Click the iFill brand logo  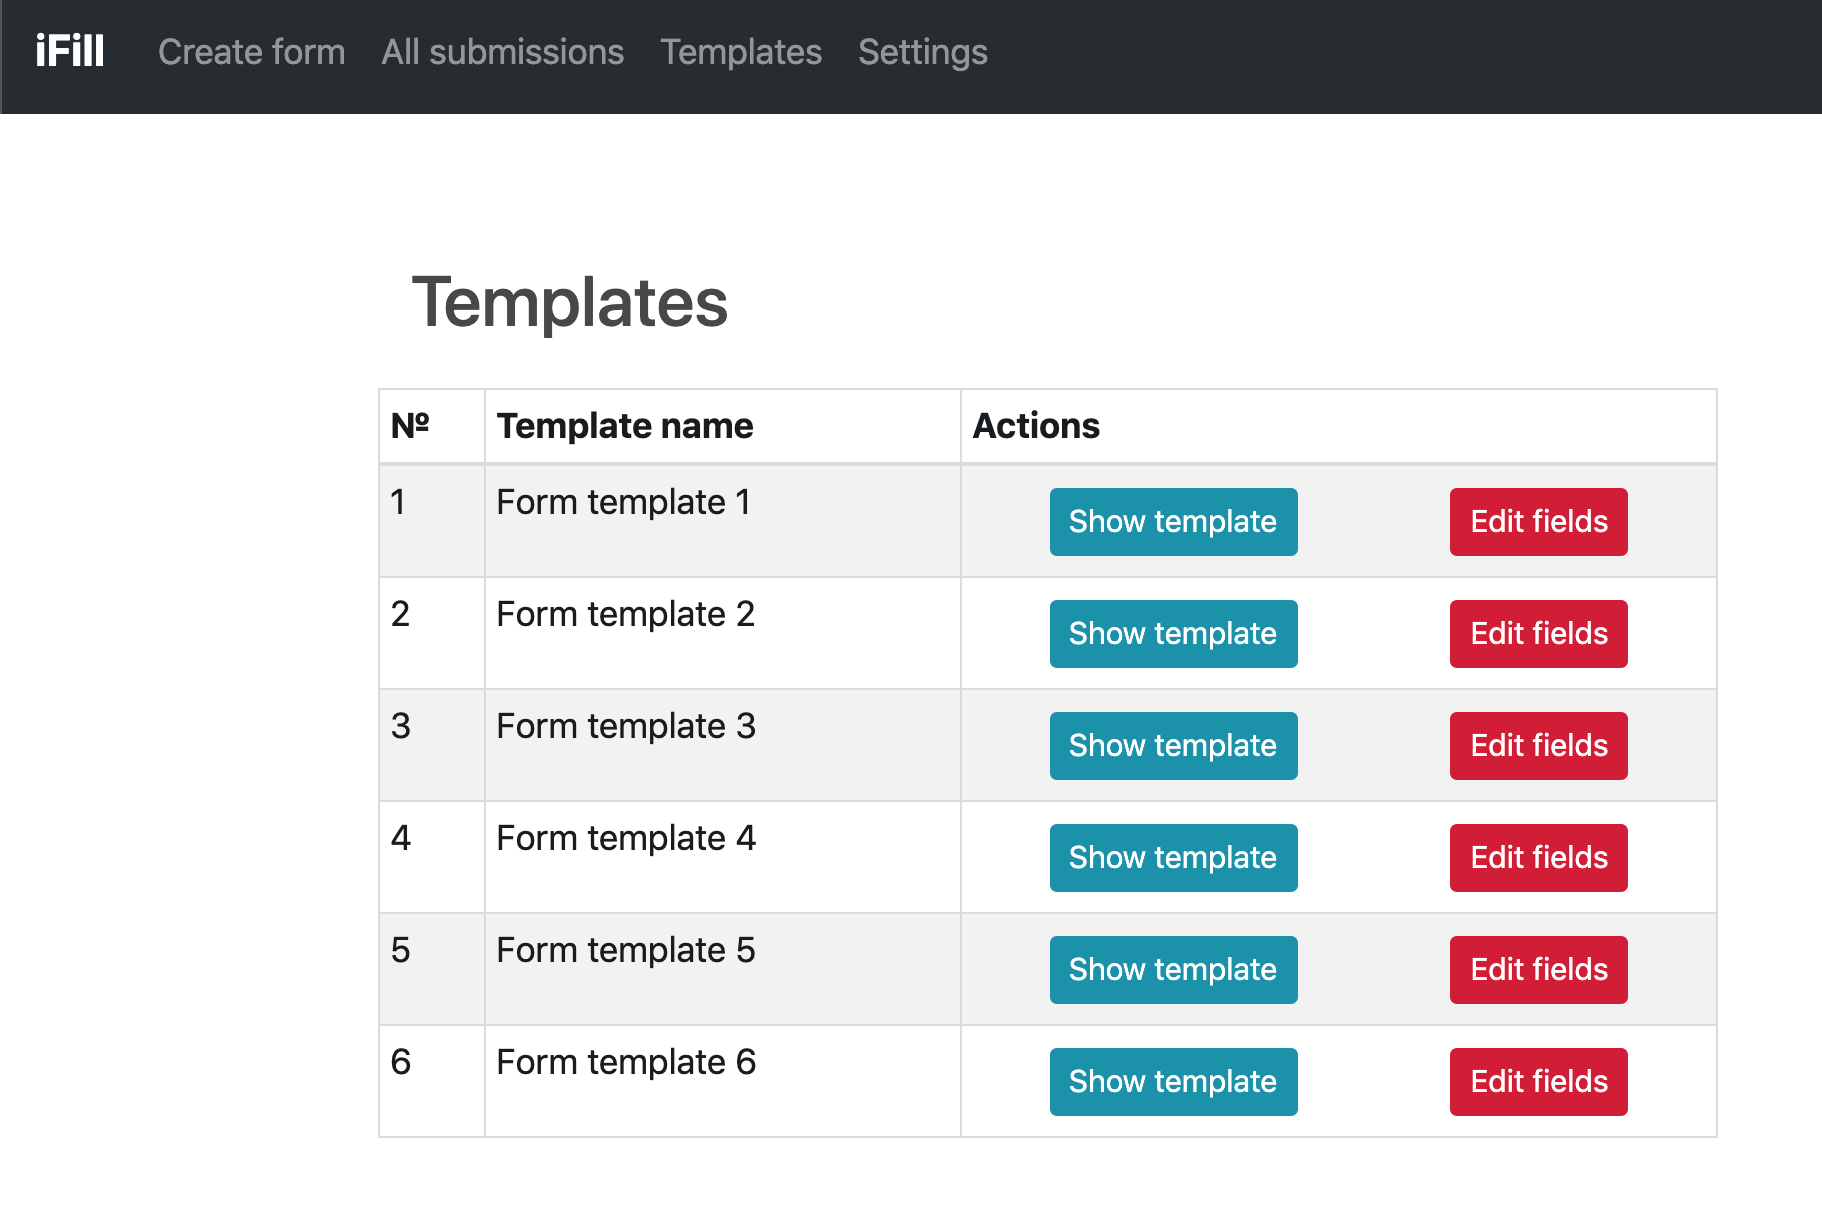pyautogui.click(x=70, y=52)
